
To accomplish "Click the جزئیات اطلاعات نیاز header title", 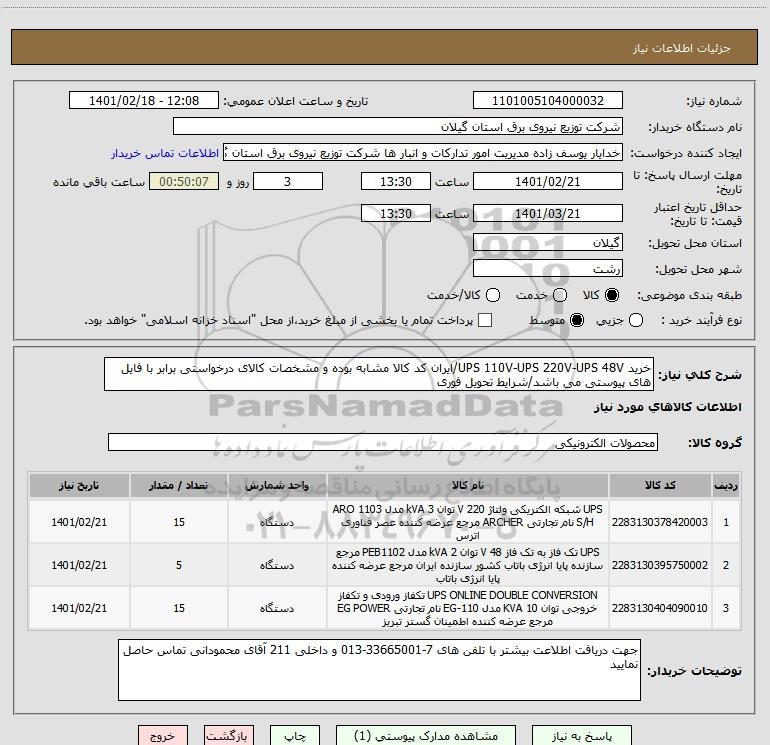I will pyautogui.click(x=682, y=48).
